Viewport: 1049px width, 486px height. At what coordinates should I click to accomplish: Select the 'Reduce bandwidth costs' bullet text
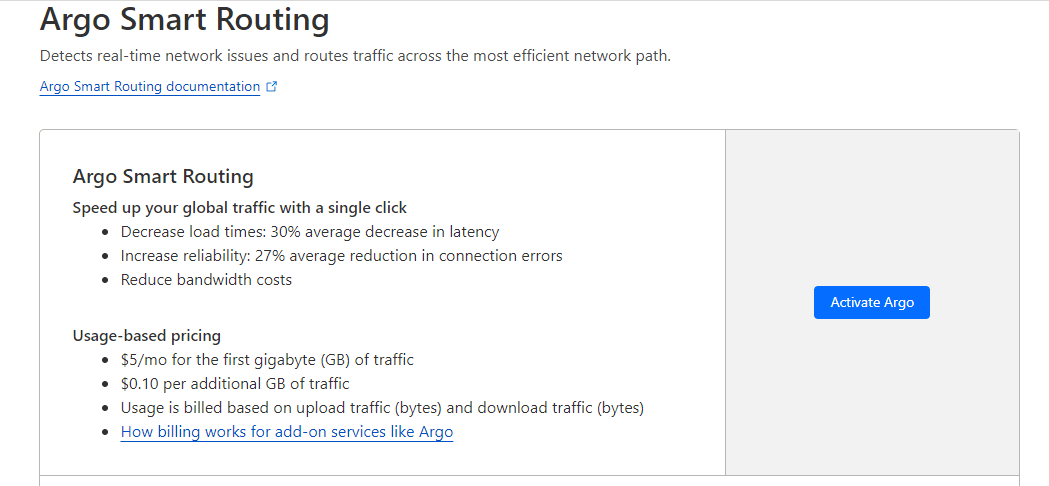pyautogui.click(x=206, y=280)
